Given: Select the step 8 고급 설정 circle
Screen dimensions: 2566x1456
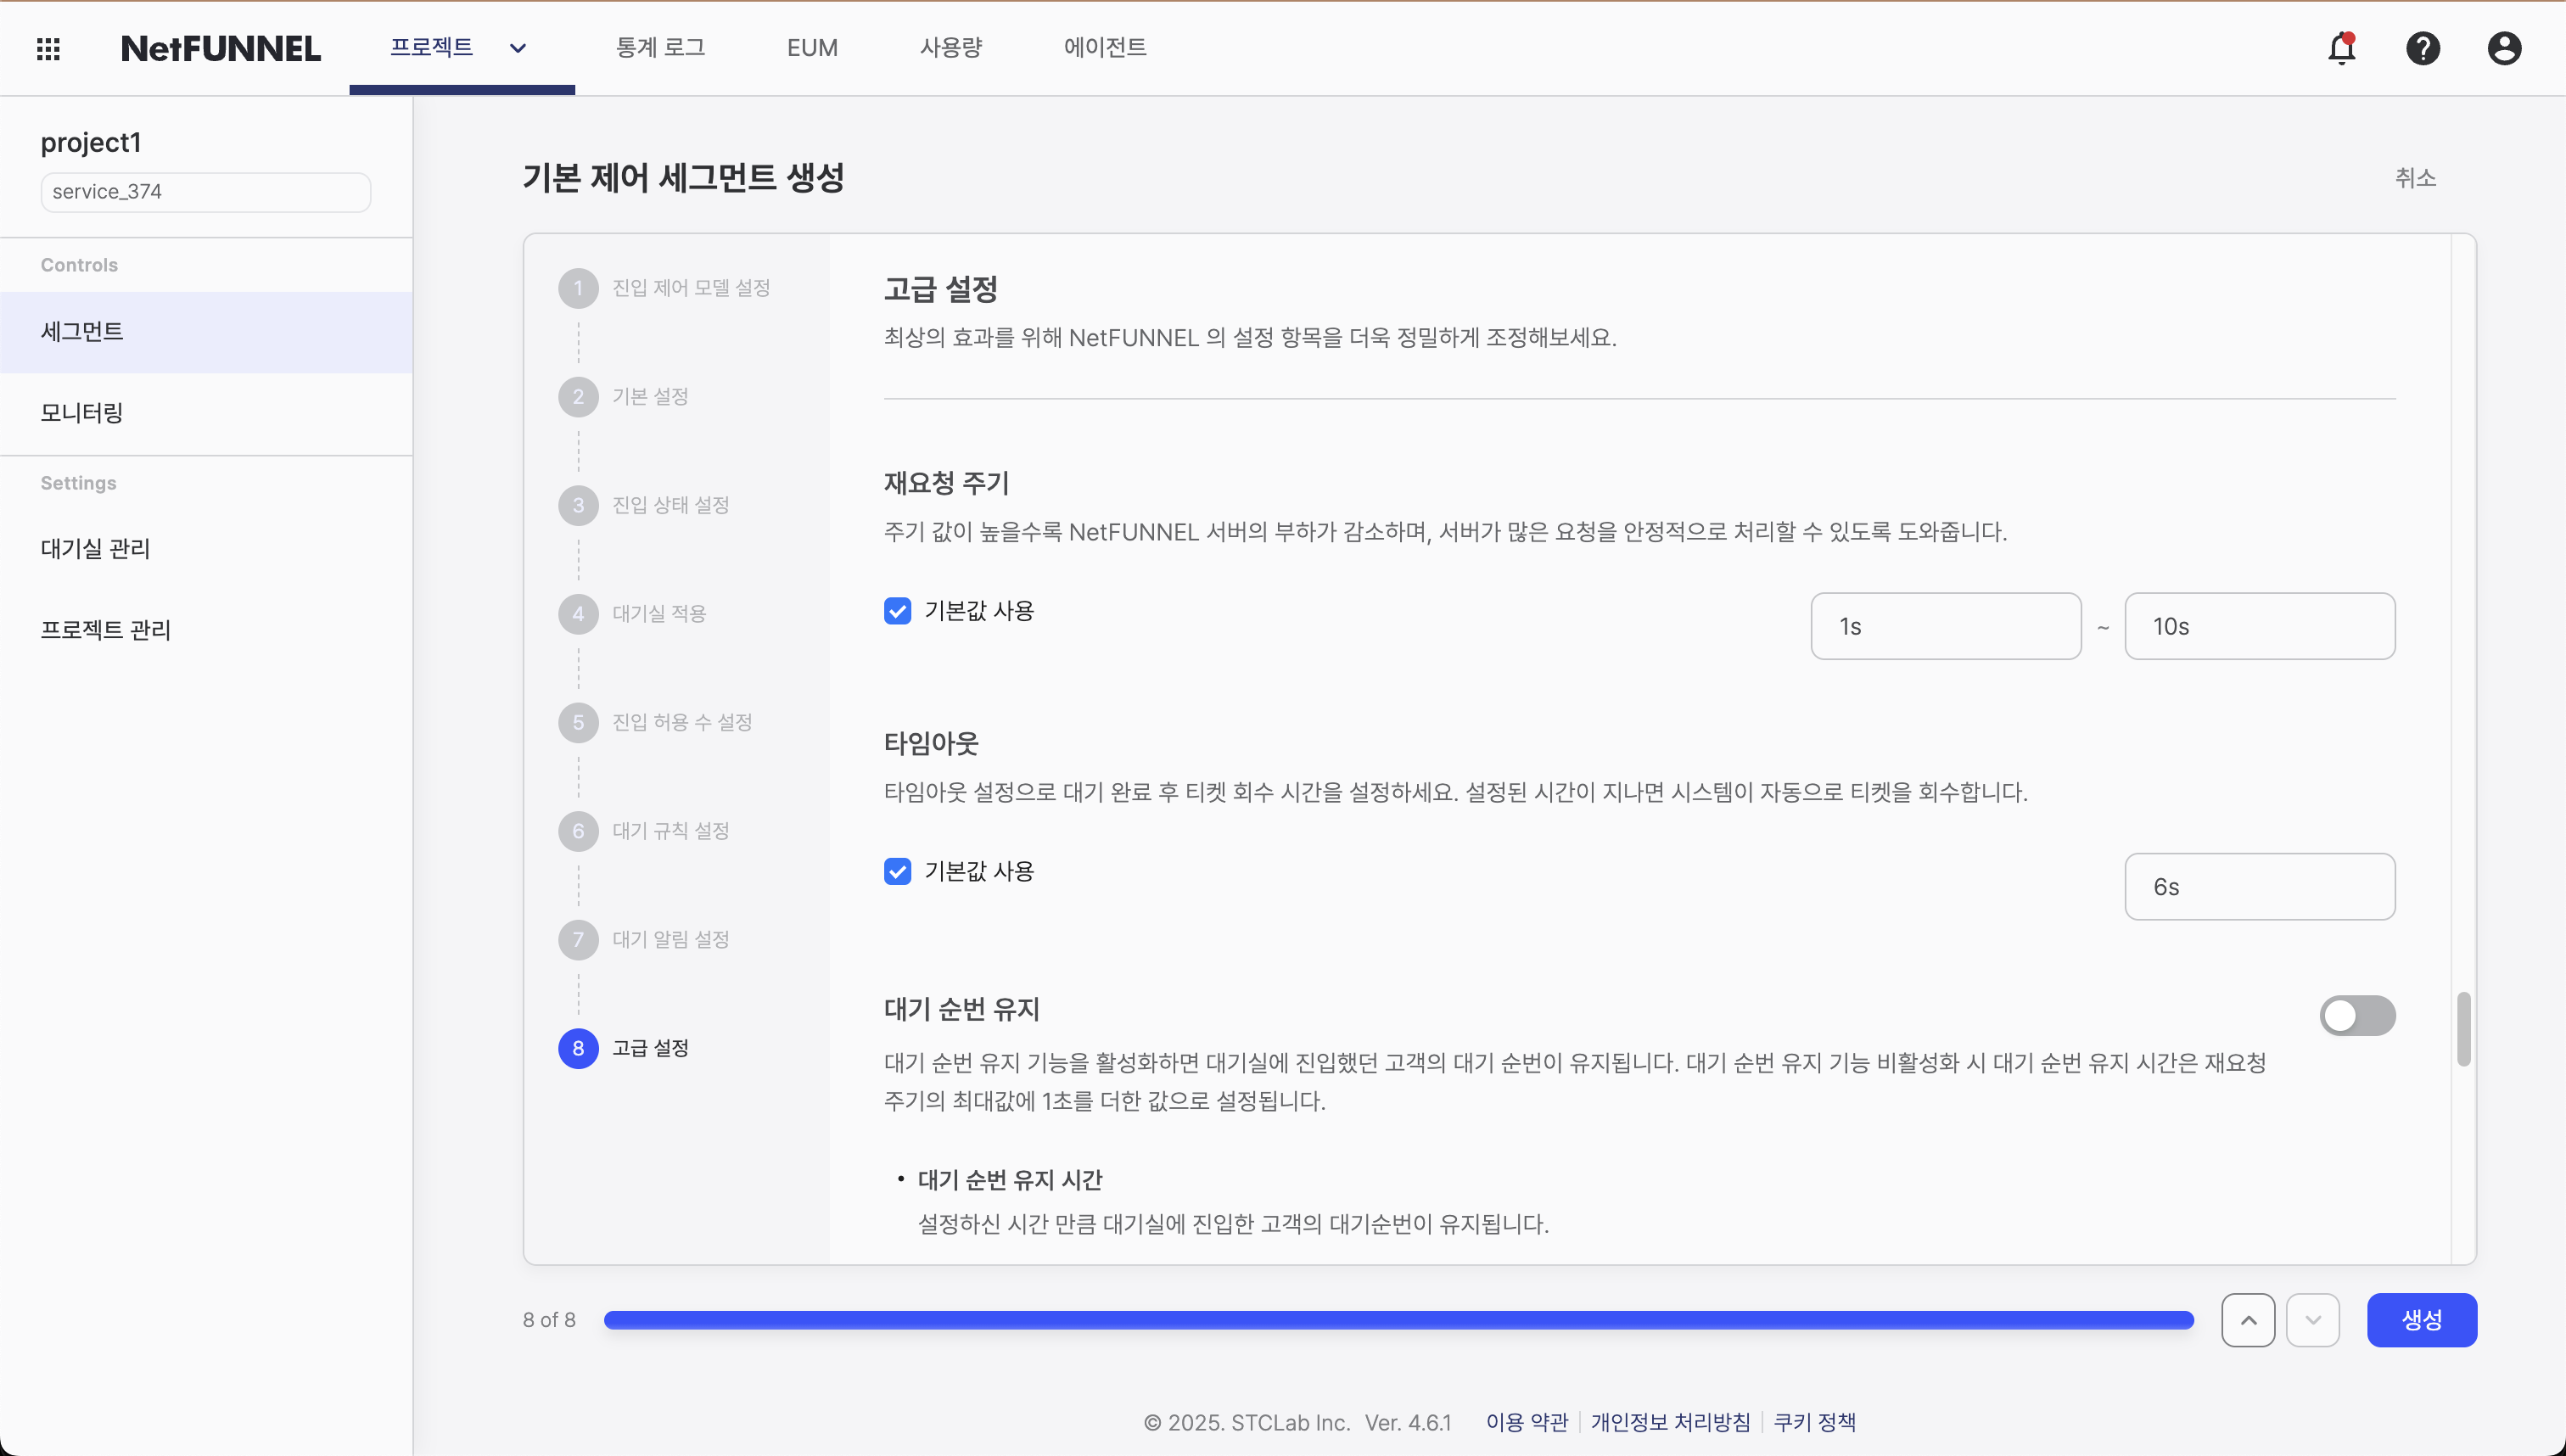Looking at the screenshot, I should point(578,1048).
